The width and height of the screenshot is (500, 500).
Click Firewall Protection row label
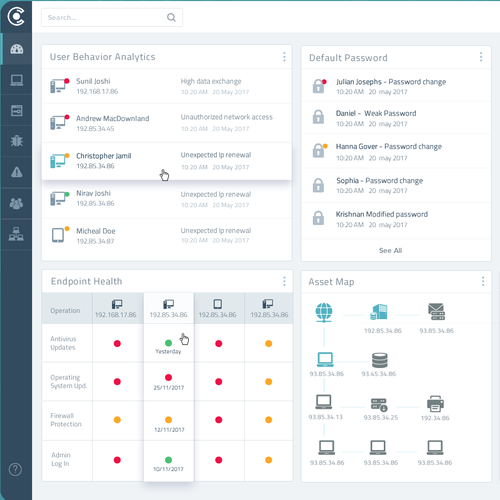coord(66,420)
